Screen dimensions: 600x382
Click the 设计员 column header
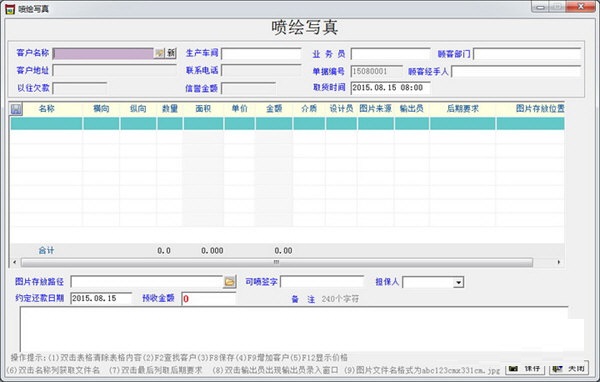tap(341, 109)
